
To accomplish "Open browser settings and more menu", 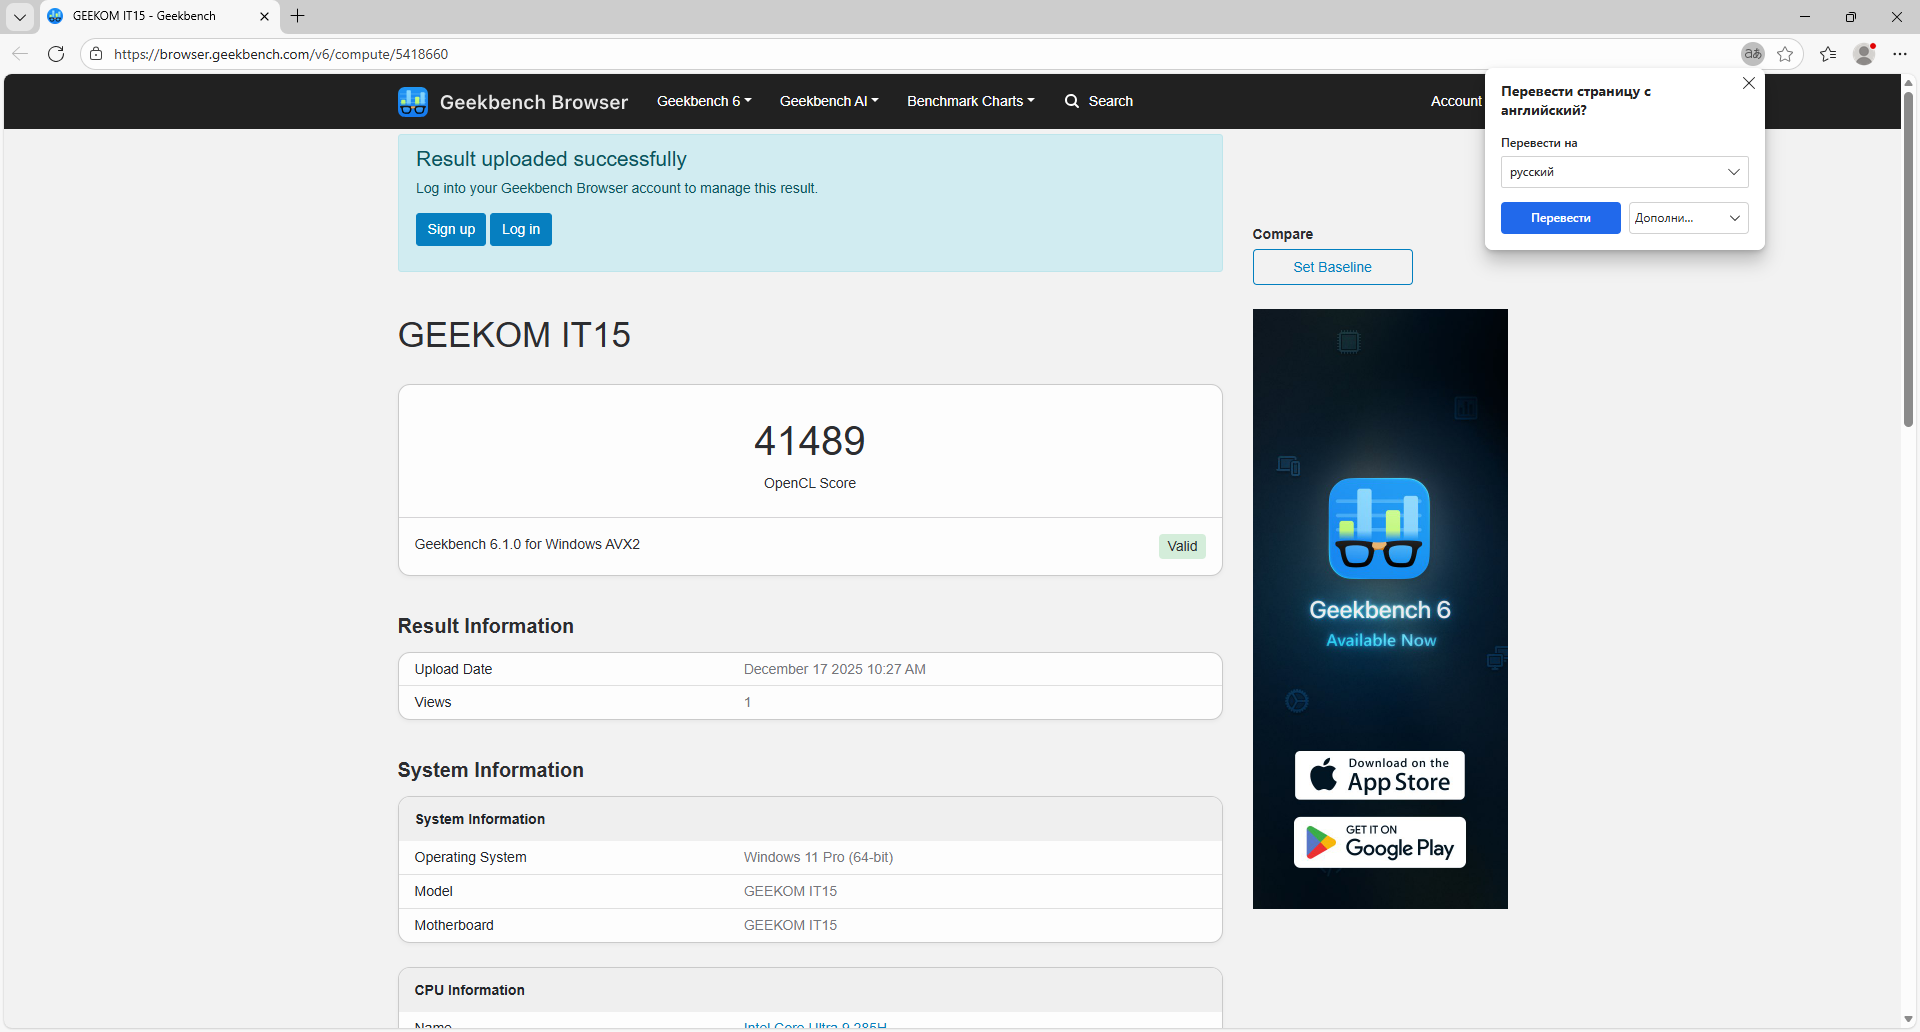I will tap(1900, 54).
